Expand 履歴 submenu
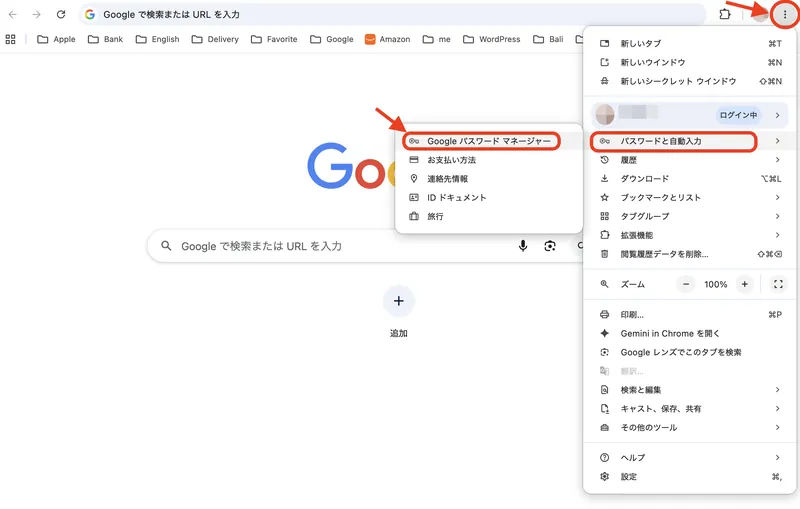Viewport: 800px width, 509px height. click(x=690, y=160)
